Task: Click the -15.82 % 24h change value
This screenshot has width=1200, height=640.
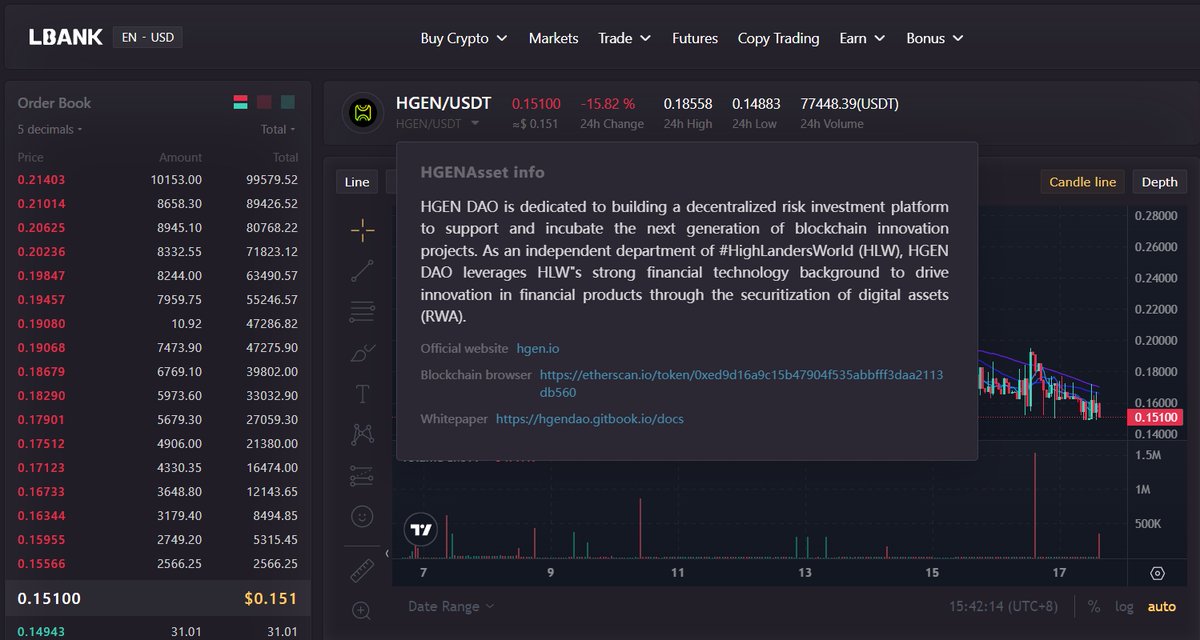Action: point(609,104)
